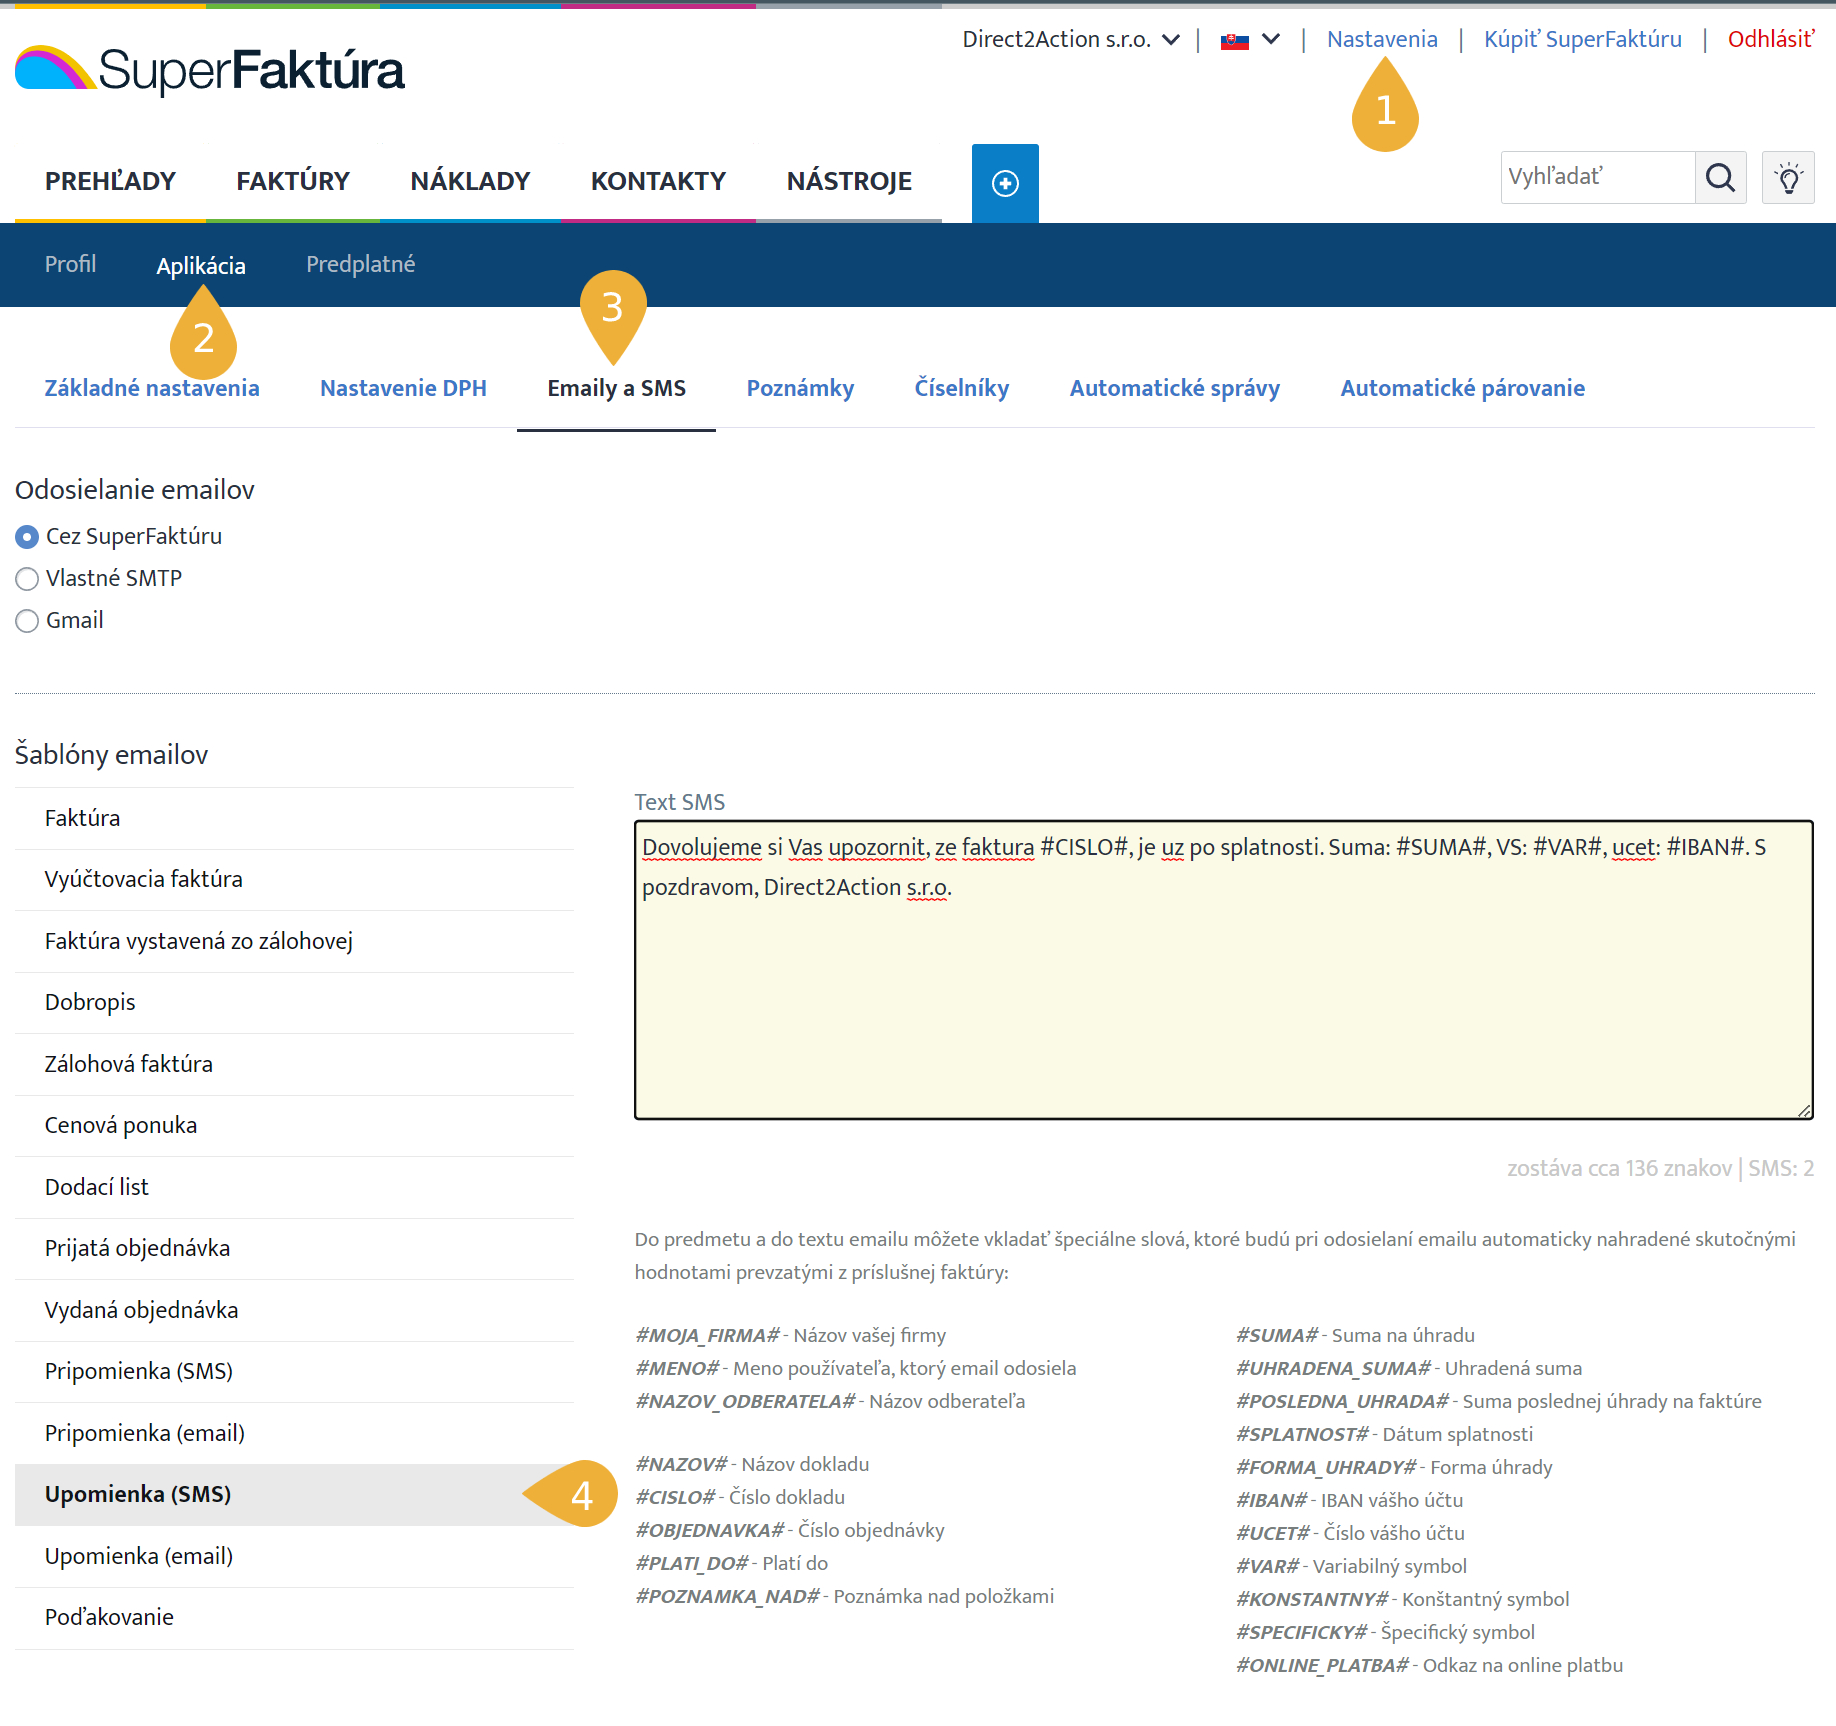Click the SuperFaktúra logo
The height and width of the screenshot is (1726, 1836).
(x=210, y=70)
